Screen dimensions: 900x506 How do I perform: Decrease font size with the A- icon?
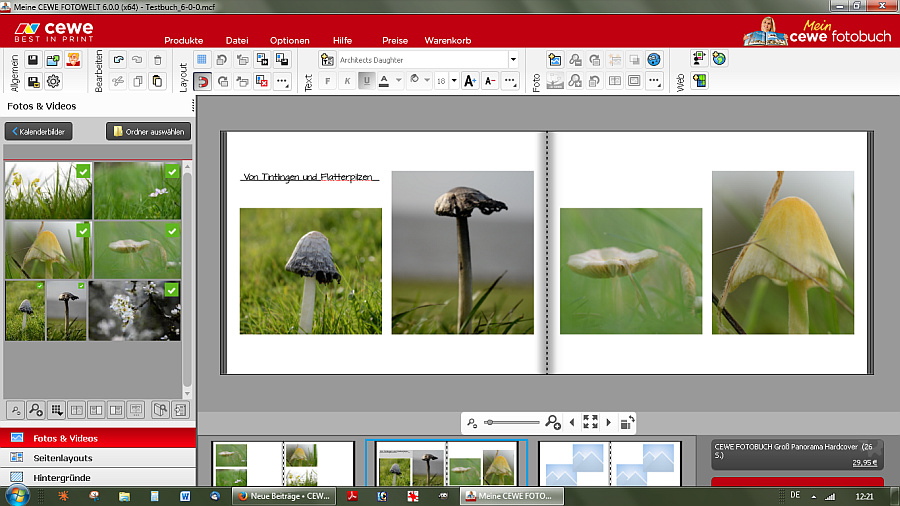[490, 81]
